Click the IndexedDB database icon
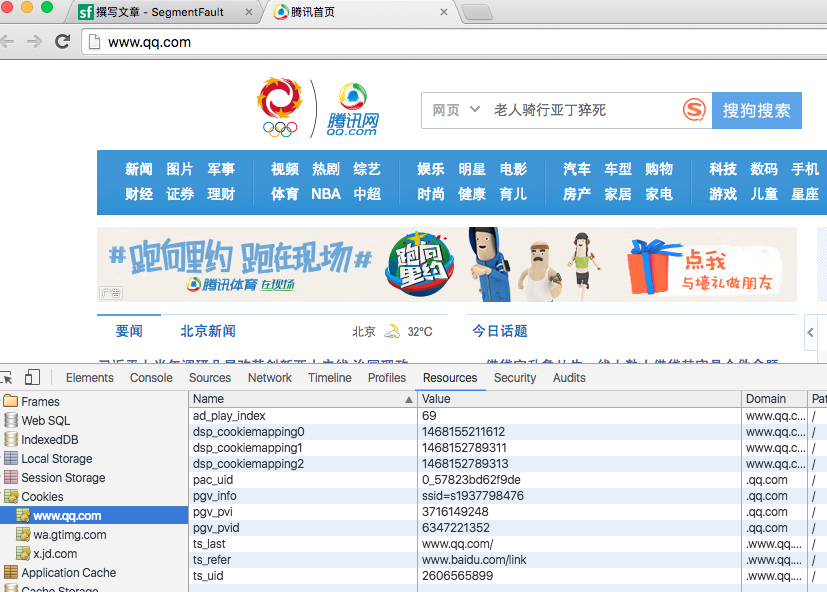 coord(11,439)
